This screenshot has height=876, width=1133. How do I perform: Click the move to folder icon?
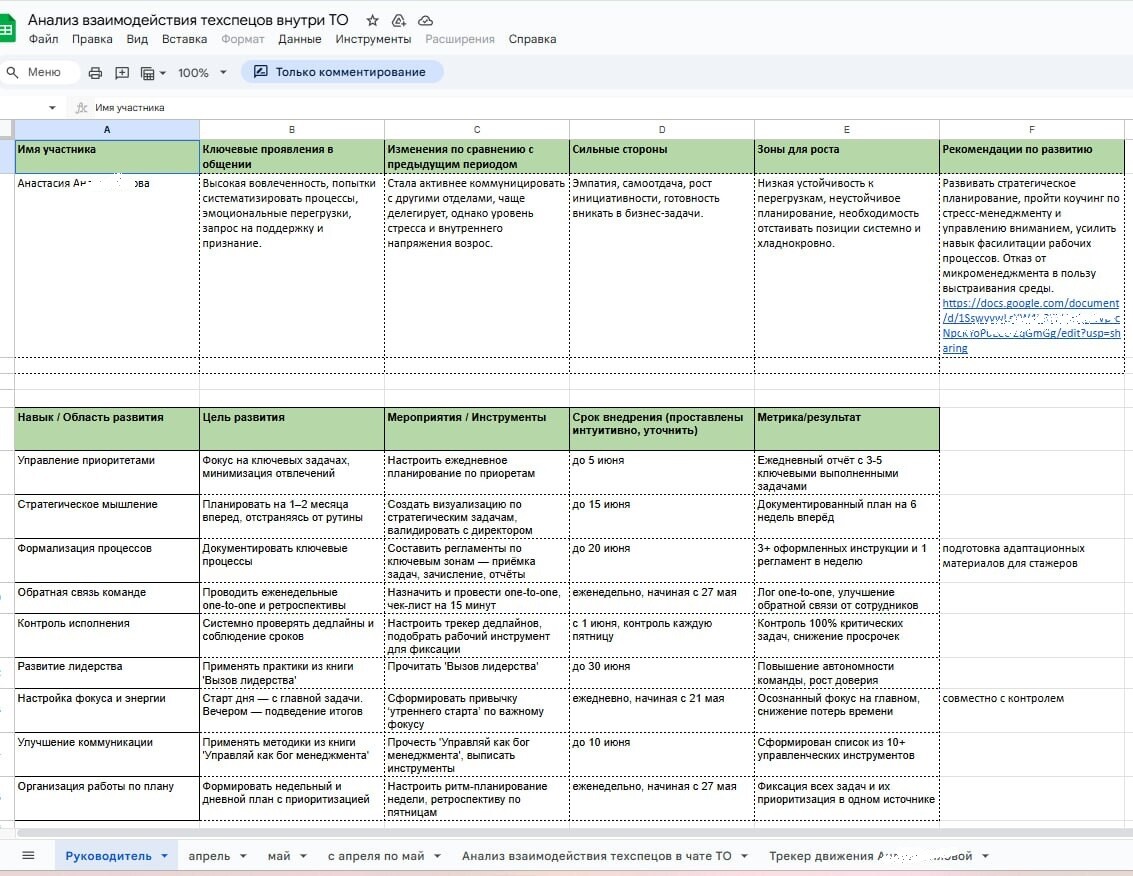coord(399,20)
